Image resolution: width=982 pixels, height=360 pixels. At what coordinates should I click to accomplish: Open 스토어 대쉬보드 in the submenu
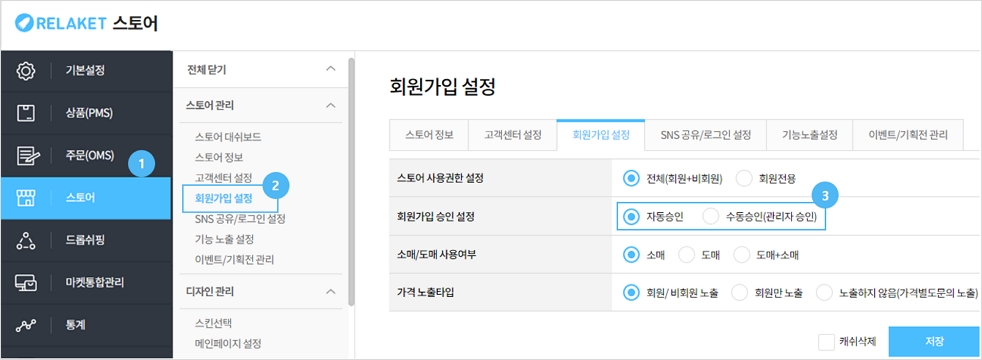click(228, 136)
